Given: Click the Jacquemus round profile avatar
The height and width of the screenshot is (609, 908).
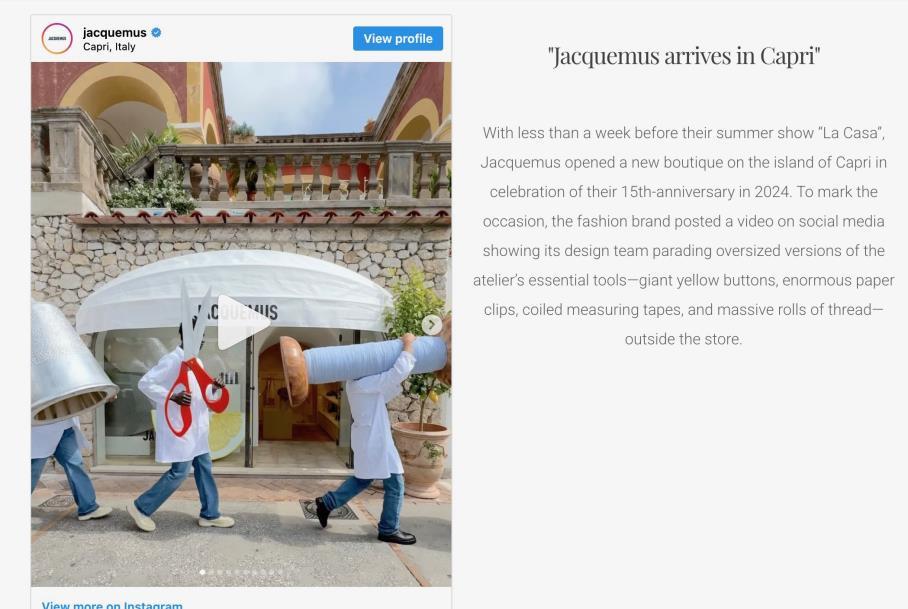Looking at the screenshot, I should point(57,38).
